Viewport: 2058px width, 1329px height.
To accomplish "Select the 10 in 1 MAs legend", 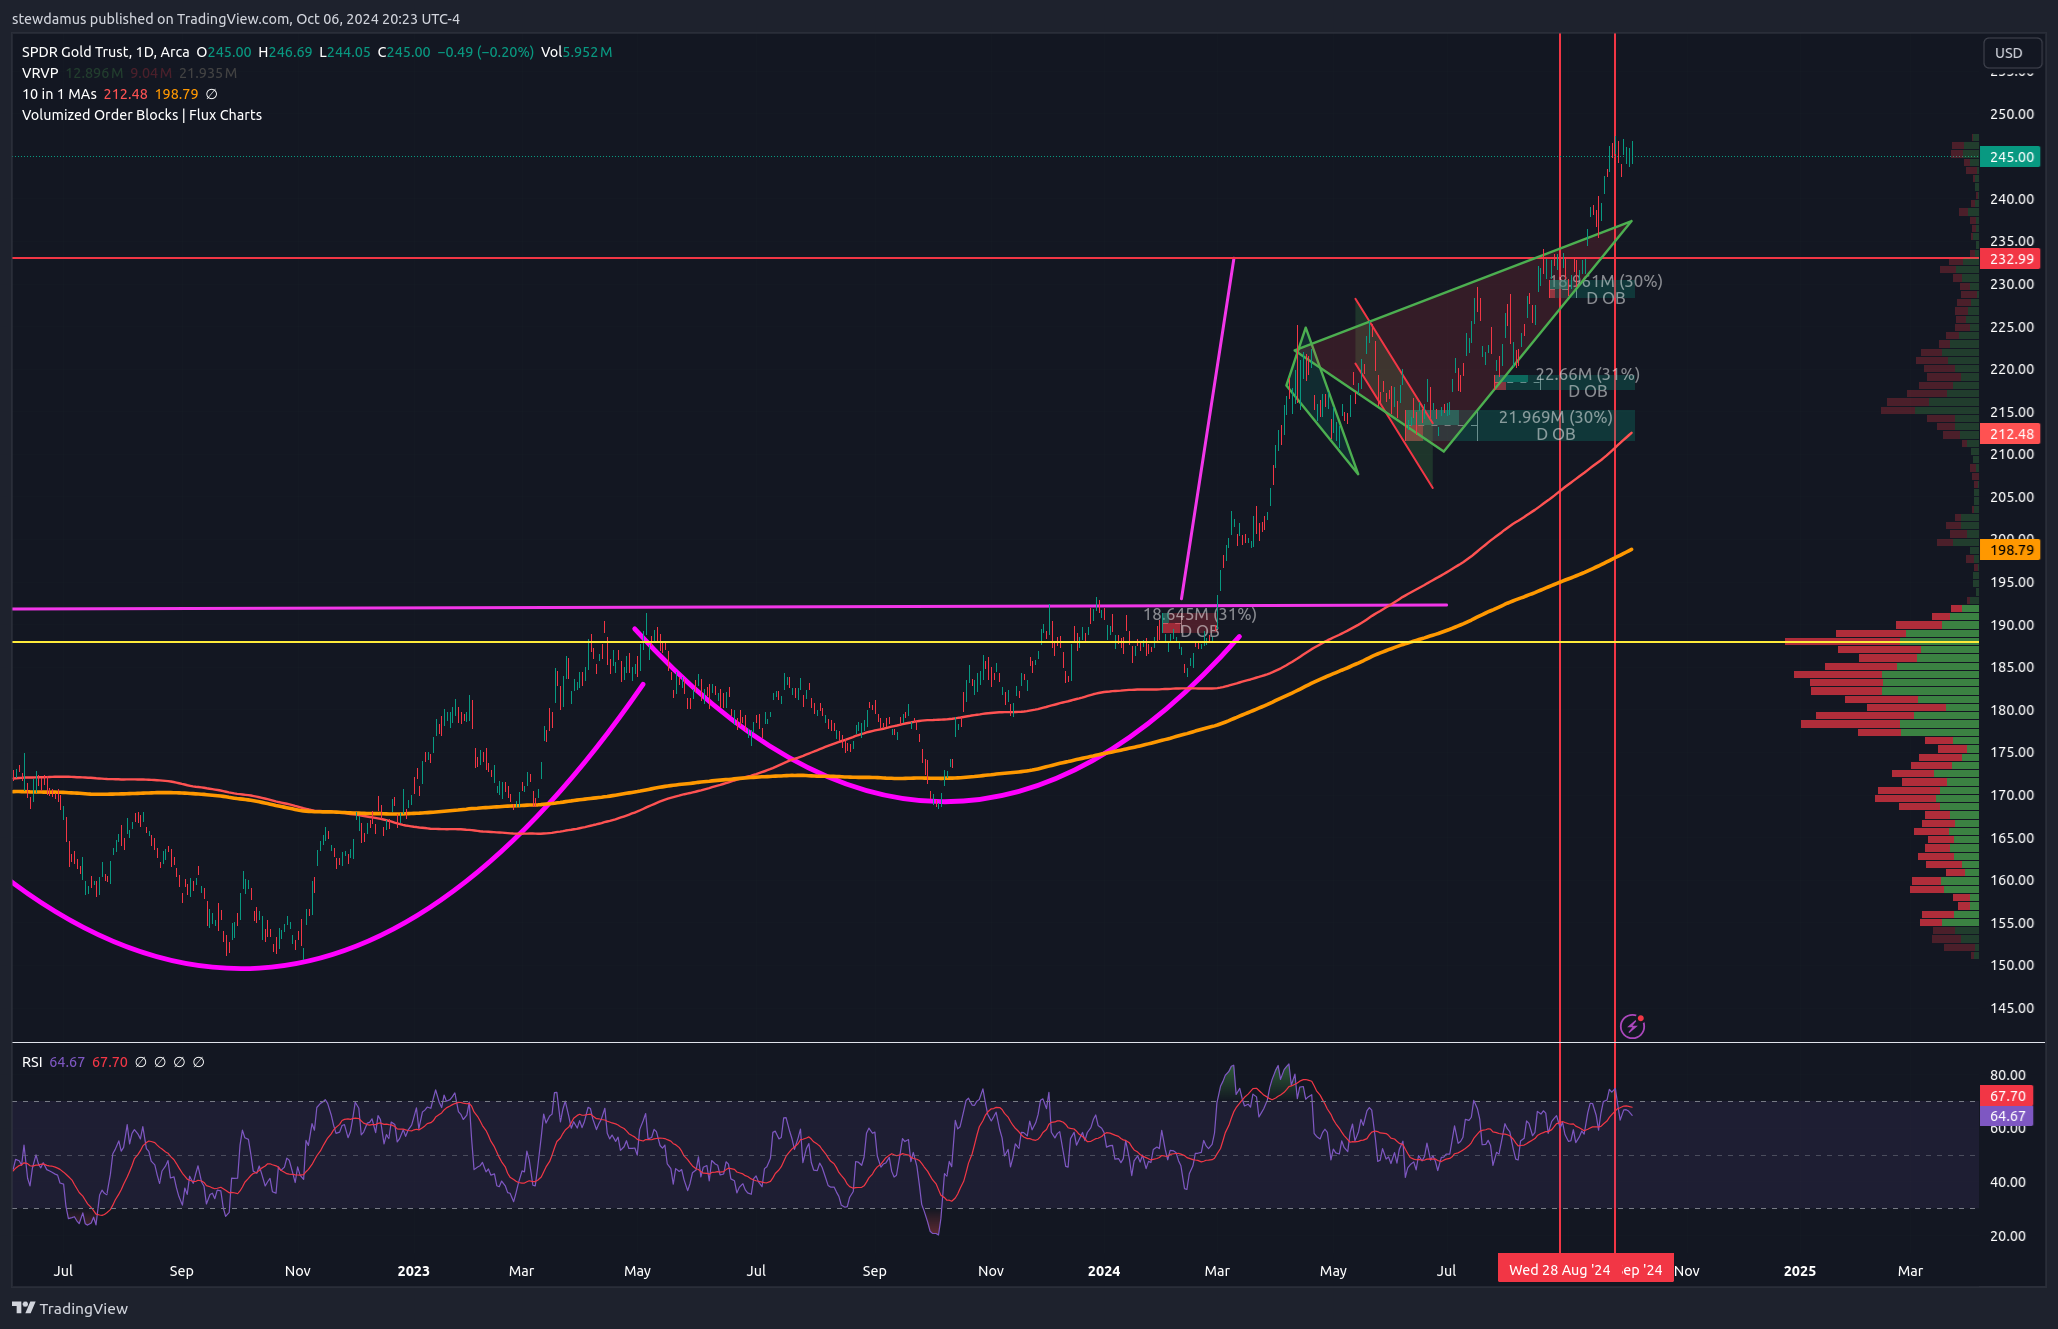I will pyautogui.click(x=59, y=94).
